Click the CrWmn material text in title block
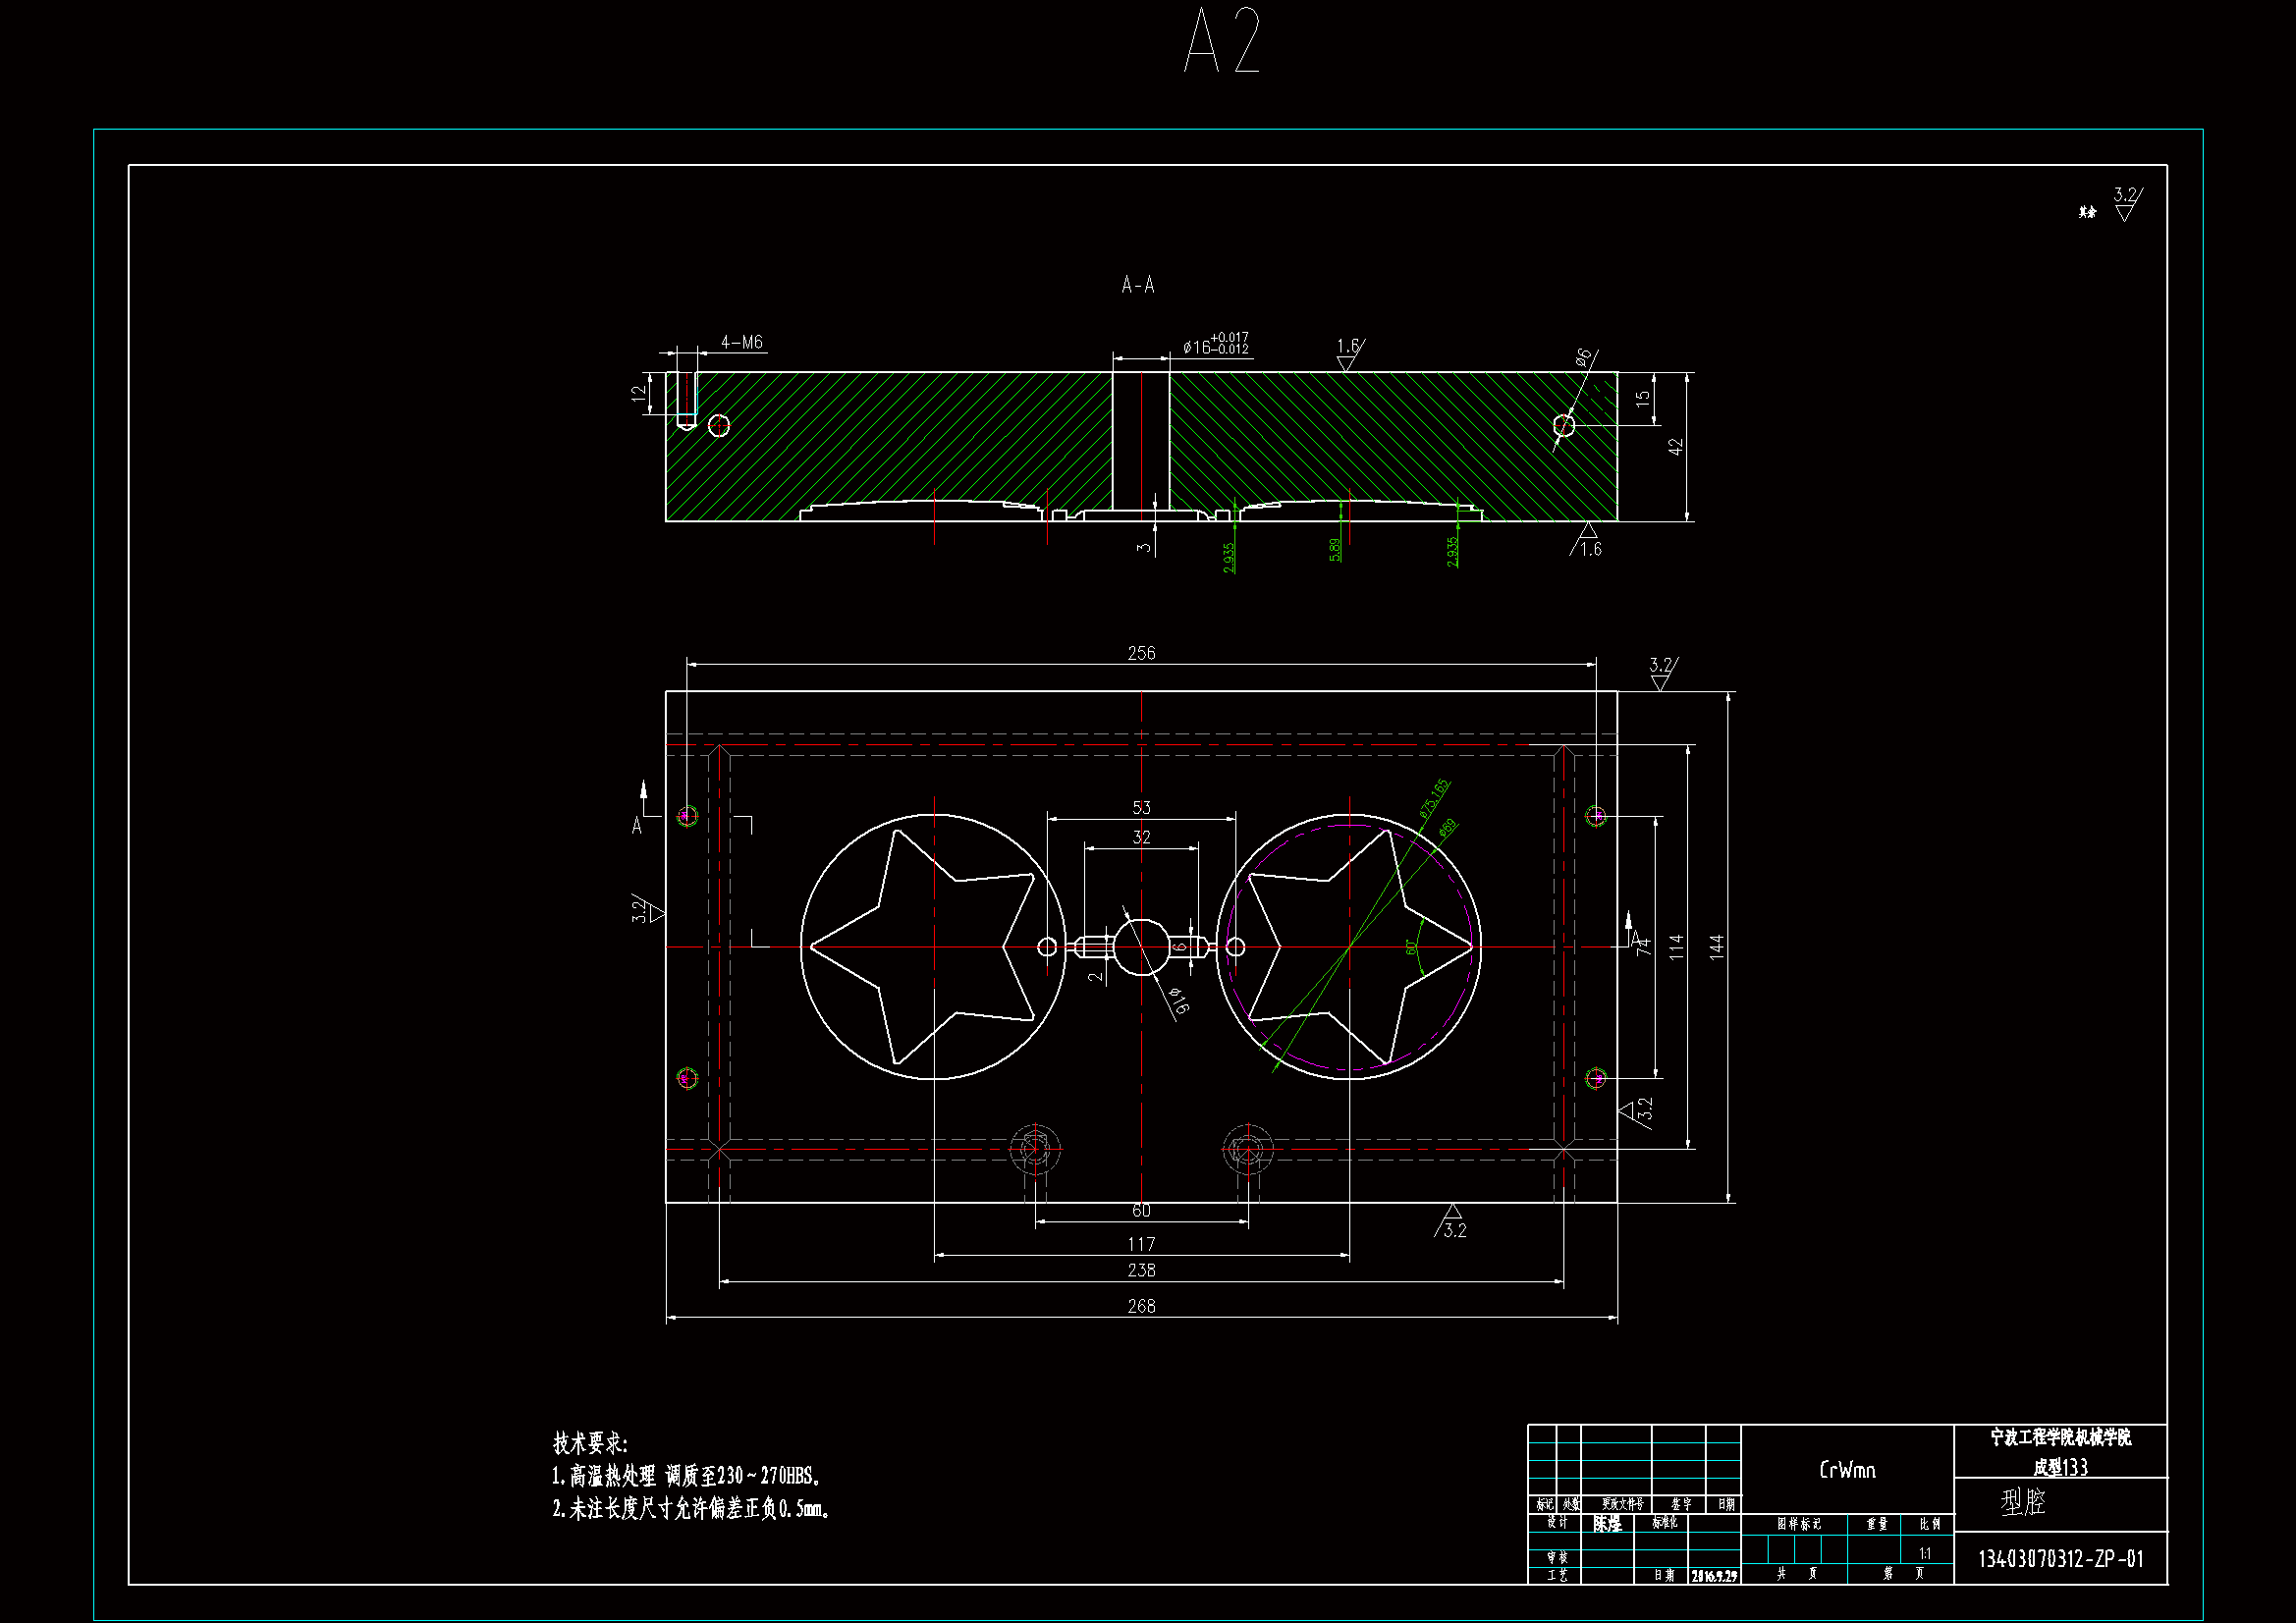2296x1623 pixels. (x=1847, y=1470)
